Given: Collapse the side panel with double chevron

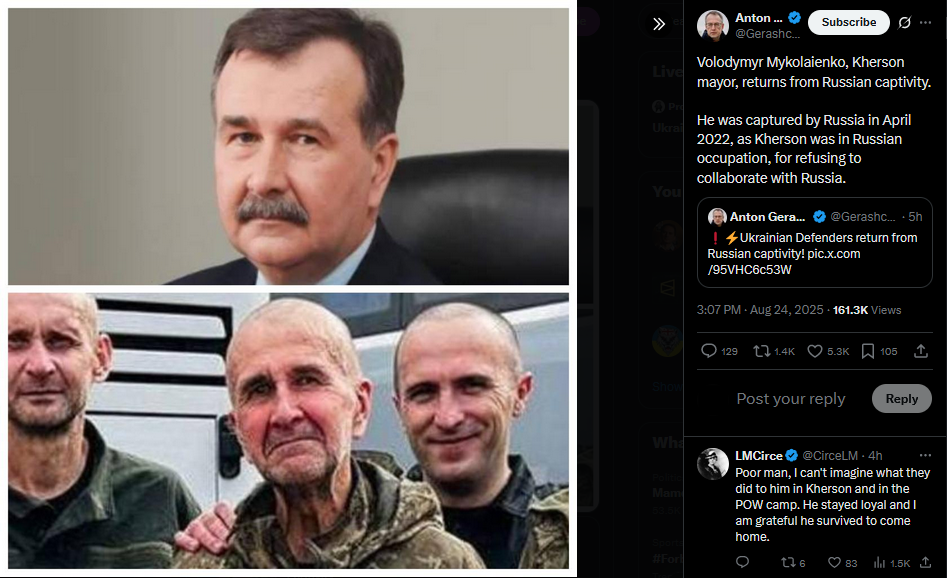Looking at the screenshot, I should click(659, 24).
